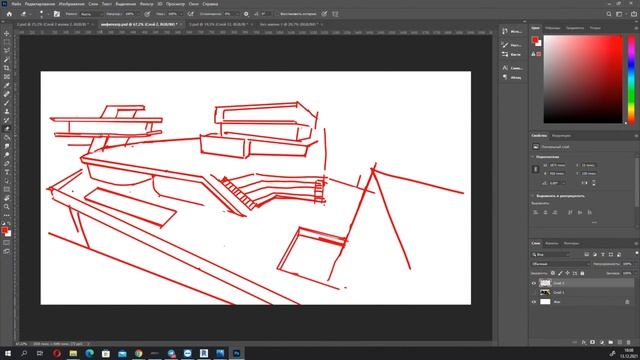Select the Eraser tool in left toolbar

pos(7,129)
